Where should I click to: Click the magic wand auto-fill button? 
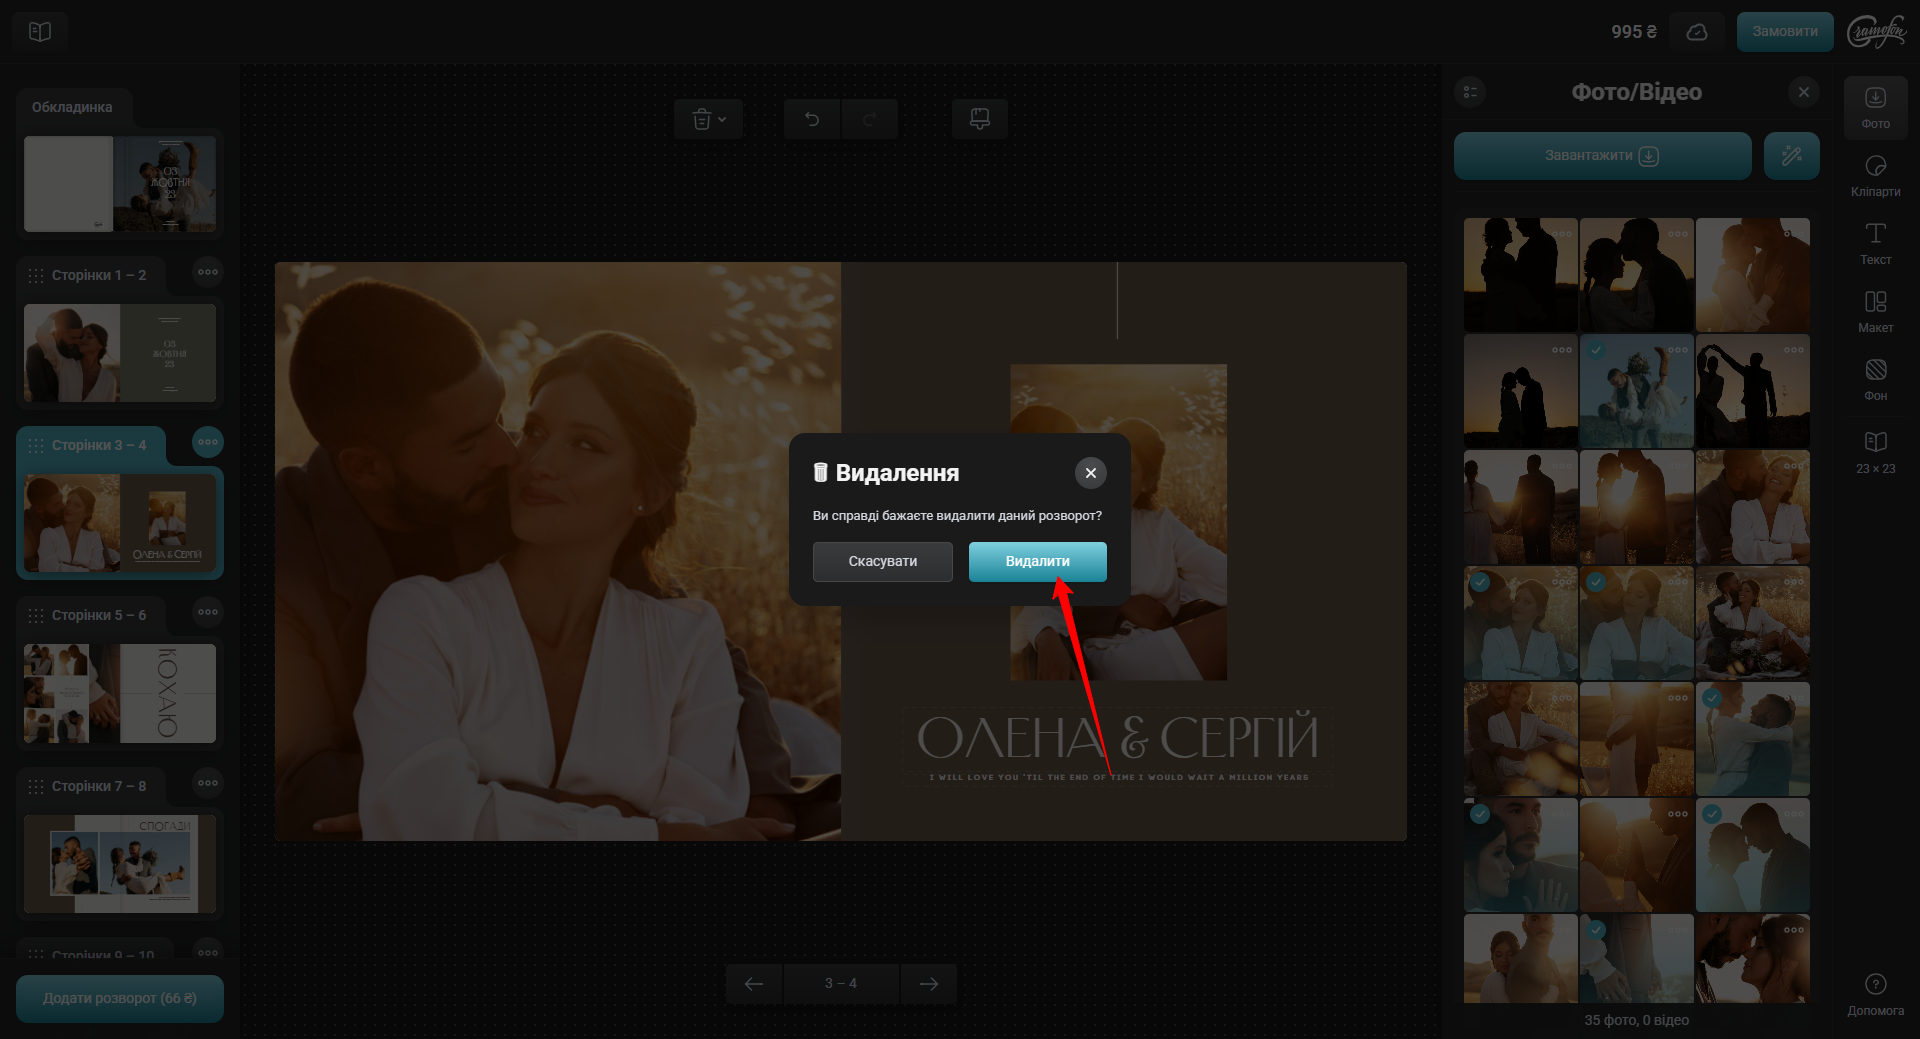click(1791, 156)
